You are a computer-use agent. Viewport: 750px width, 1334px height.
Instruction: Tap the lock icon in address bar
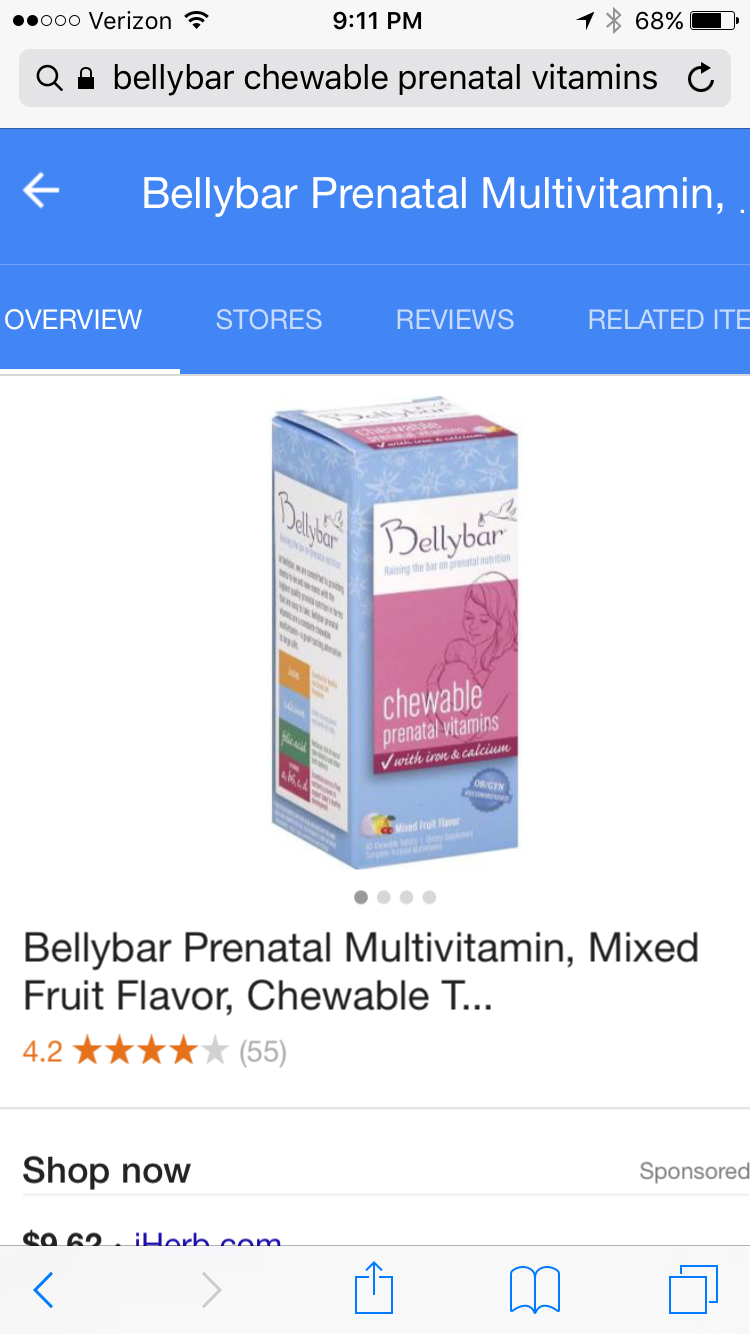[86, 78]
